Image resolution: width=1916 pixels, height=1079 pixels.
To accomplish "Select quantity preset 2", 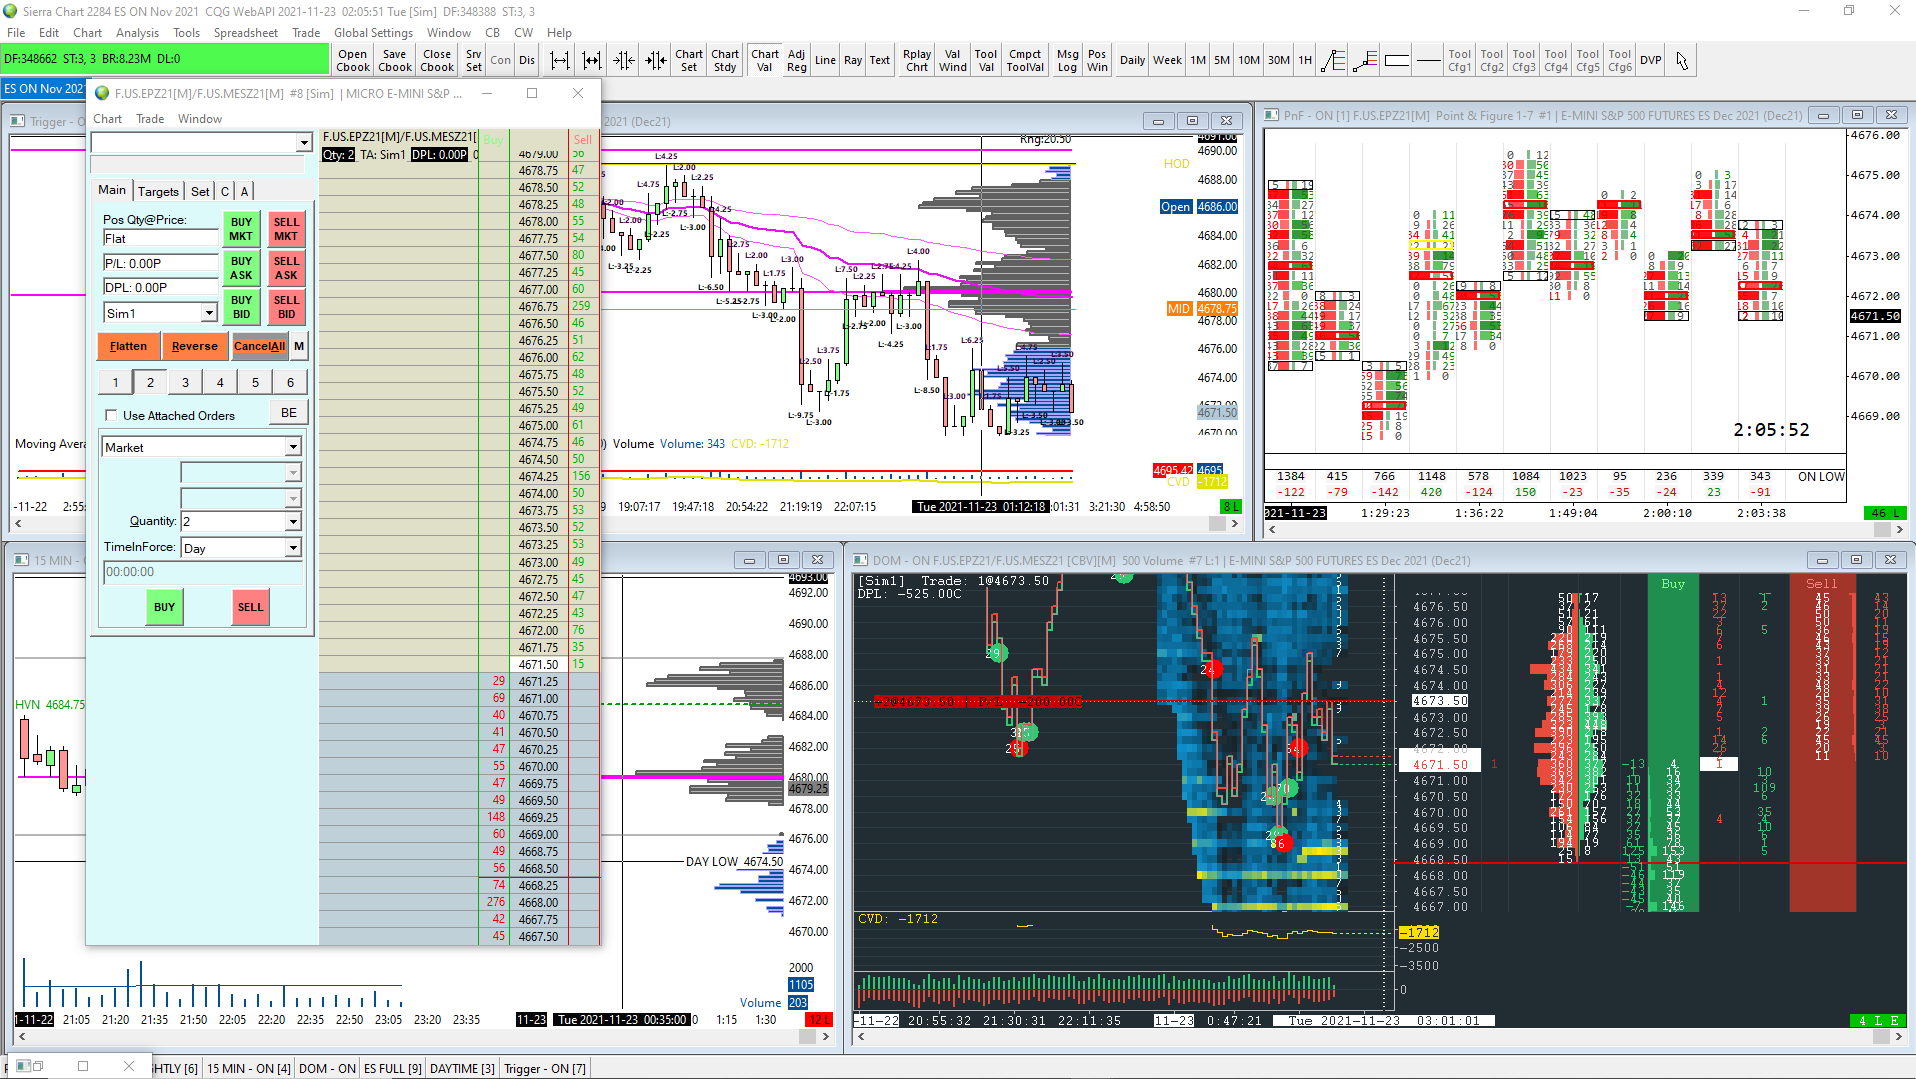I will [151, 383].
